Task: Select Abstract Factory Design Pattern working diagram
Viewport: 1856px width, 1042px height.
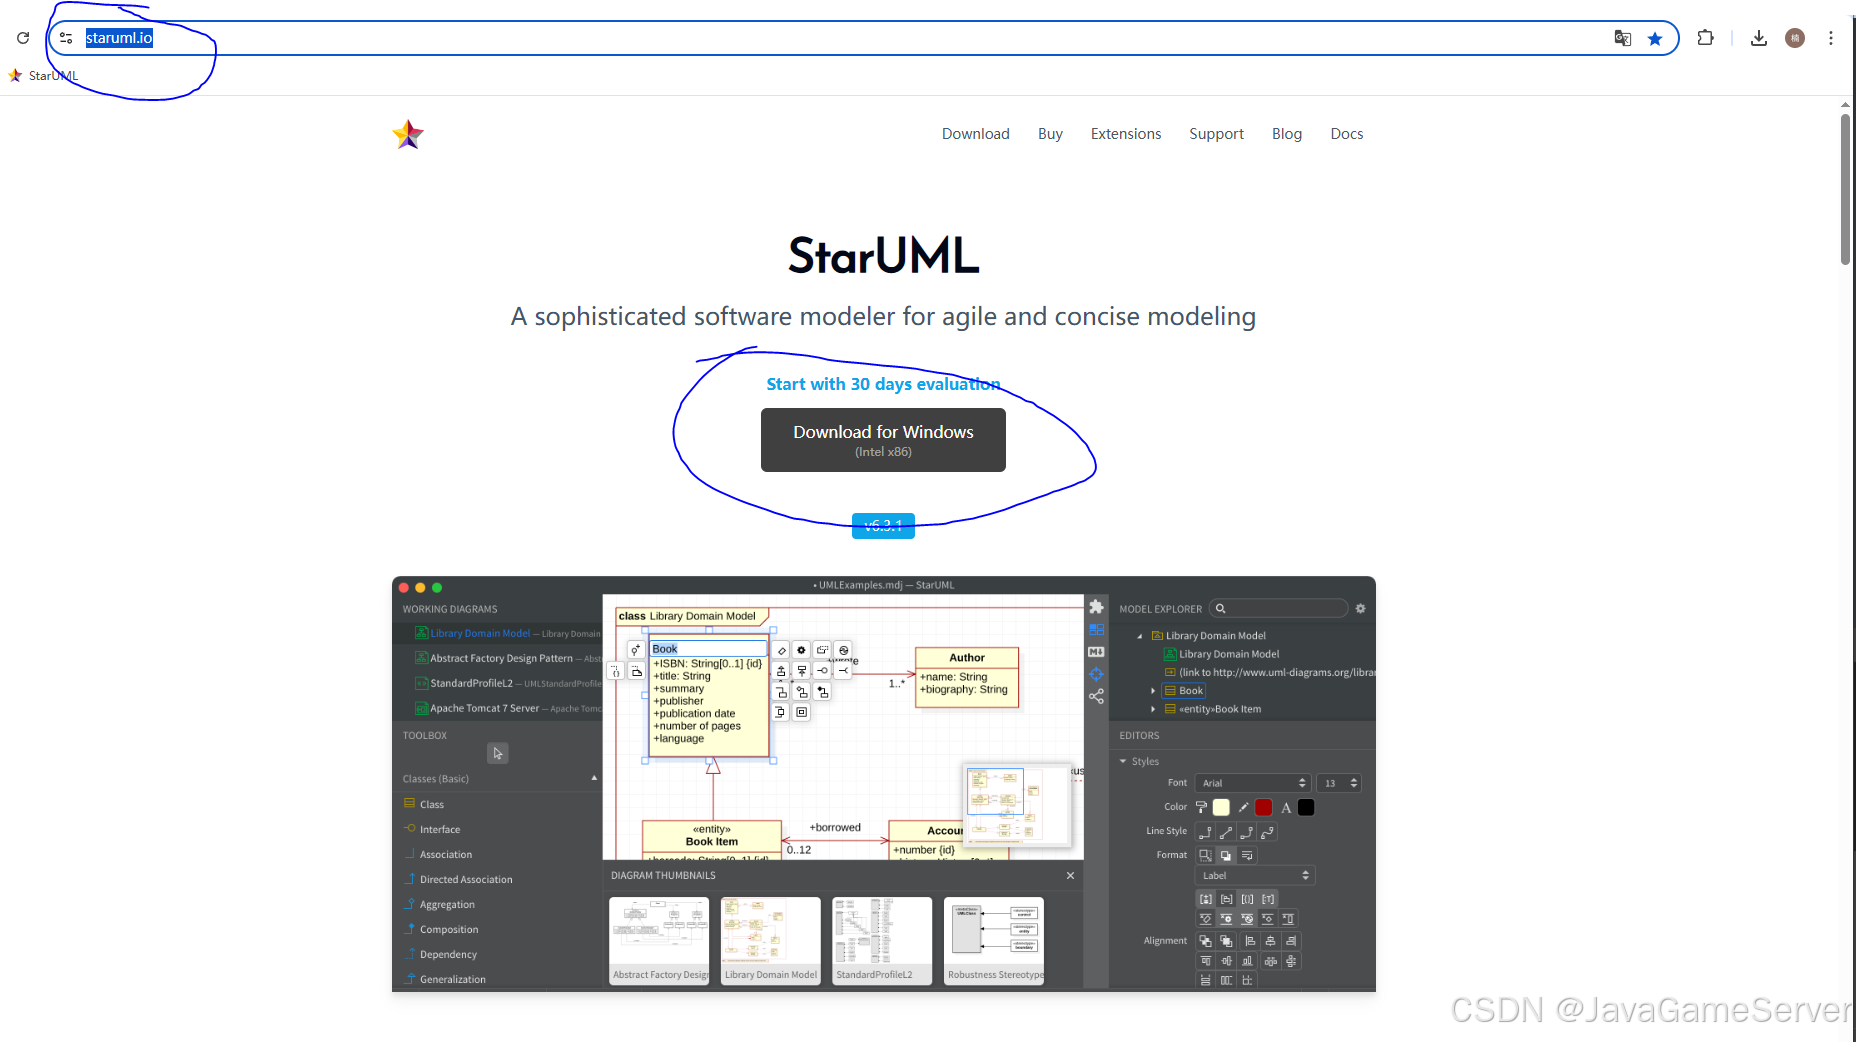Action: tap(501, 658)
